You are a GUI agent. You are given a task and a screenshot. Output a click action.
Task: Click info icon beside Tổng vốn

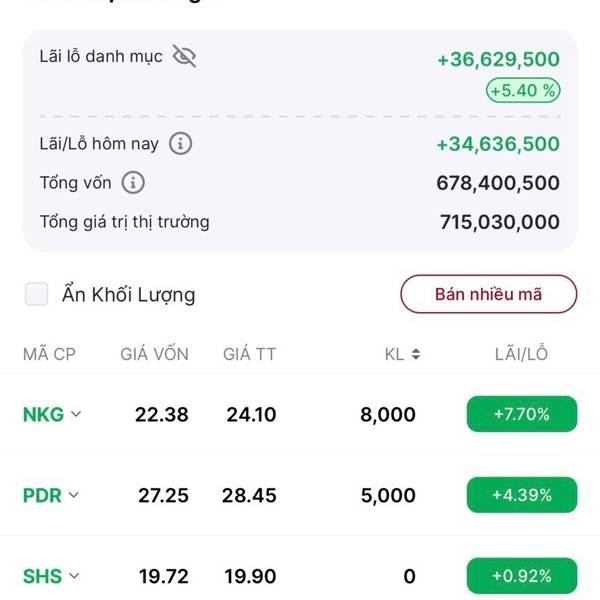[x=133, y=183]
